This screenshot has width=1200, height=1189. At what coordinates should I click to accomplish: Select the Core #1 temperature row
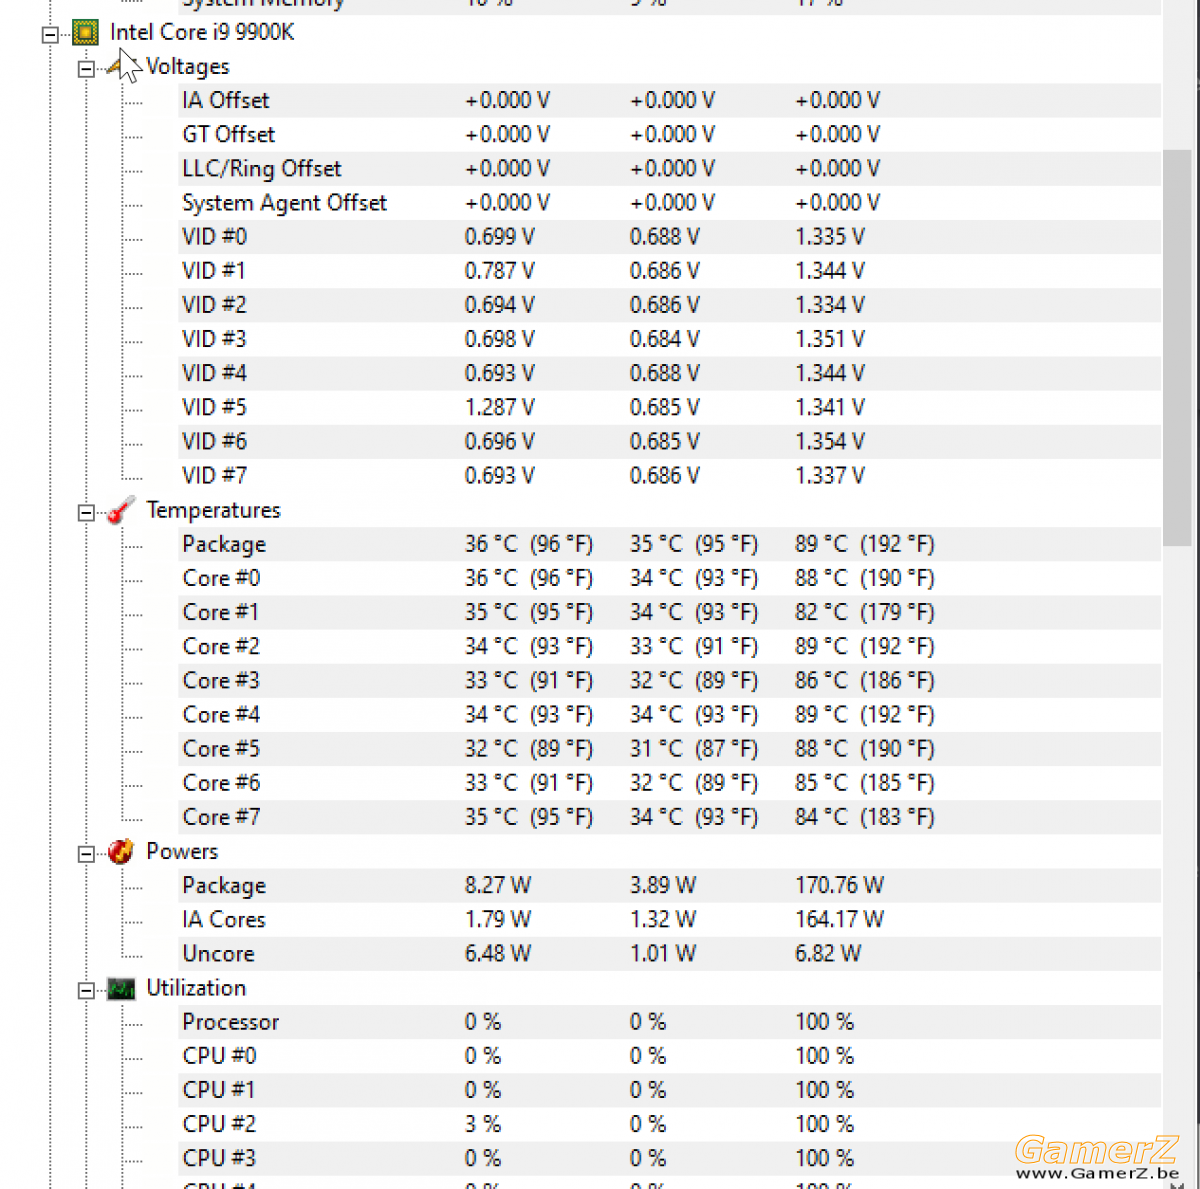coord(668,612)
